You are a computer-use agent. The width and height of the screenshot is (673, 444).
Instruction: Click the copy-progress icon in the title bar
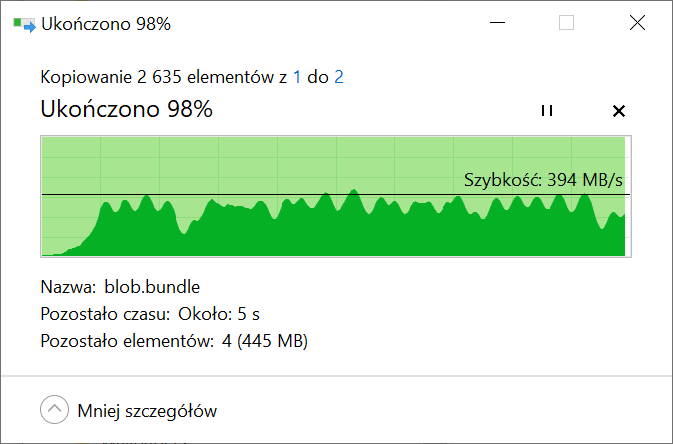tap(24, 24)
